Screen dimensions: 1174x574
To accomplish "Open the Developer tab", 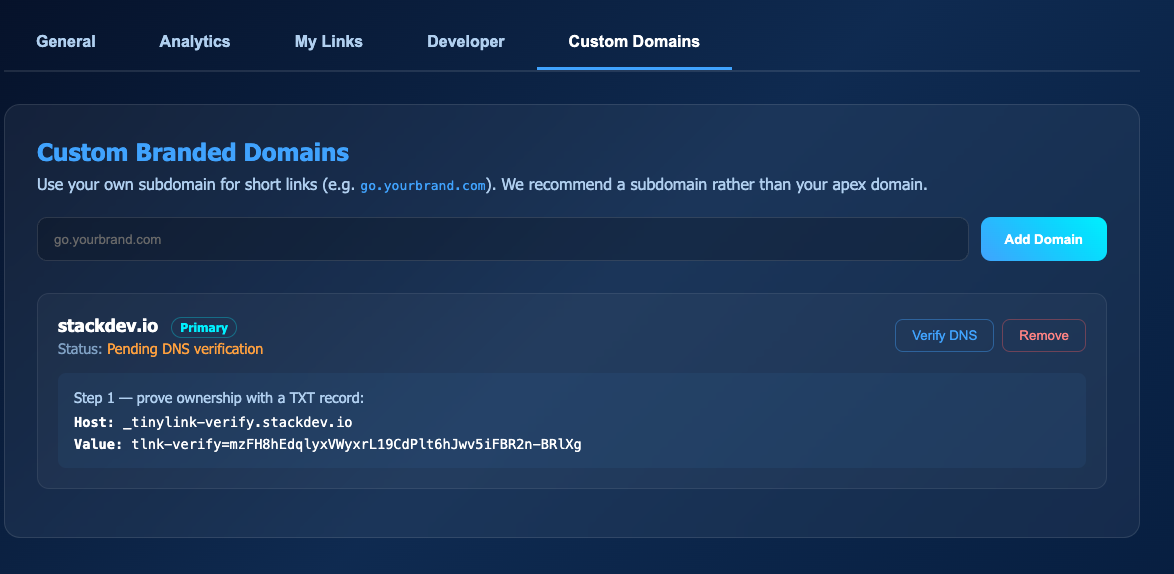I will [x=466, y=42].
